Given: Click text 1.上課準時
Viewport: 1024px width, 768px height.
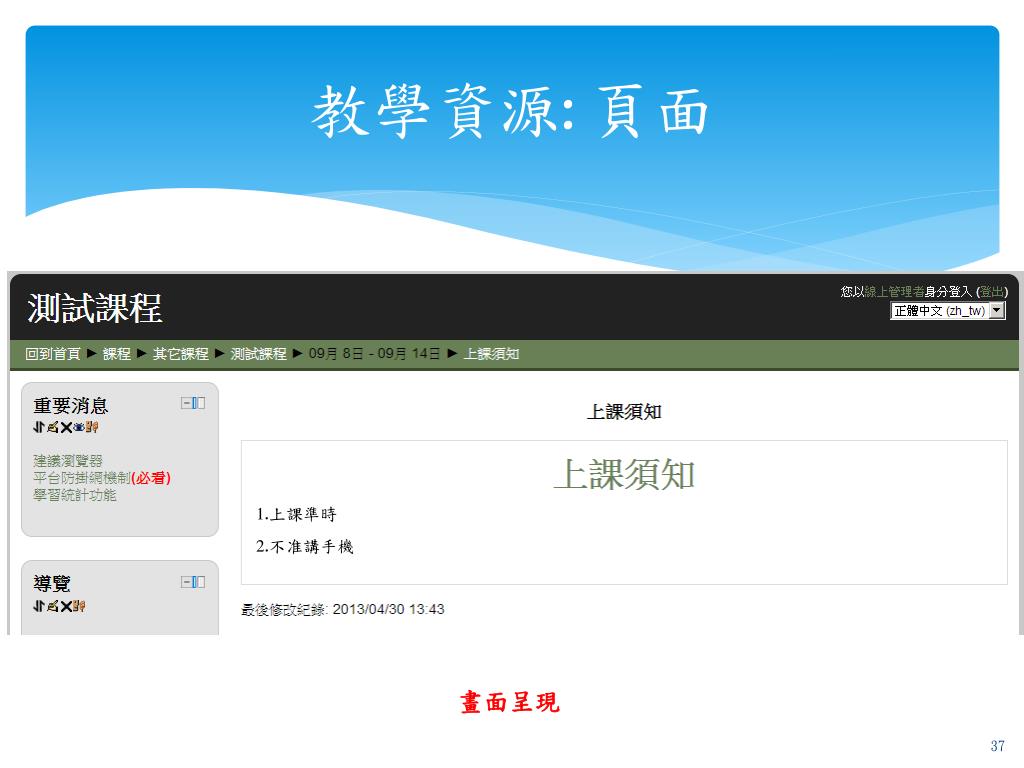Looking at the screenshot, I should pyautogui.click(x=296, y=515).
